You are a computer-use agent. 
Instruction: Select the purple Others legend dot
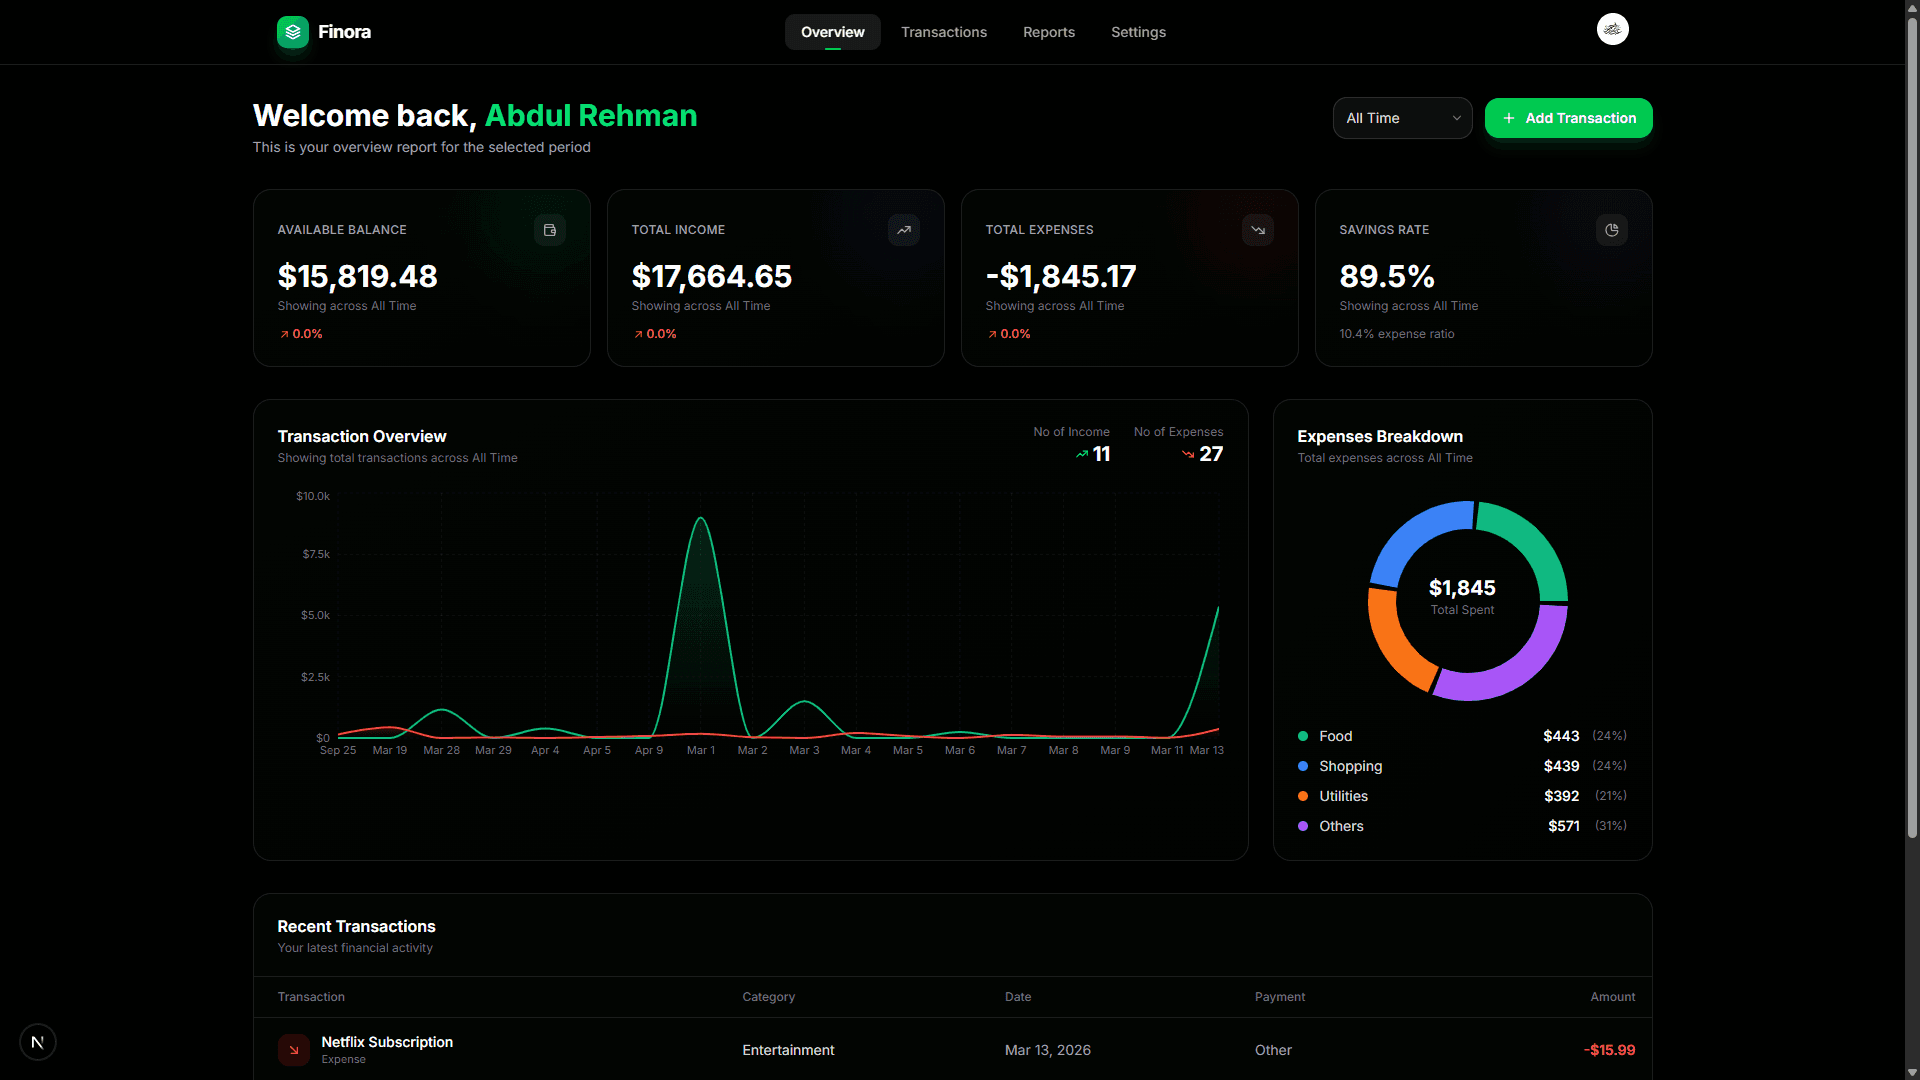click(x=1303, y=826)
